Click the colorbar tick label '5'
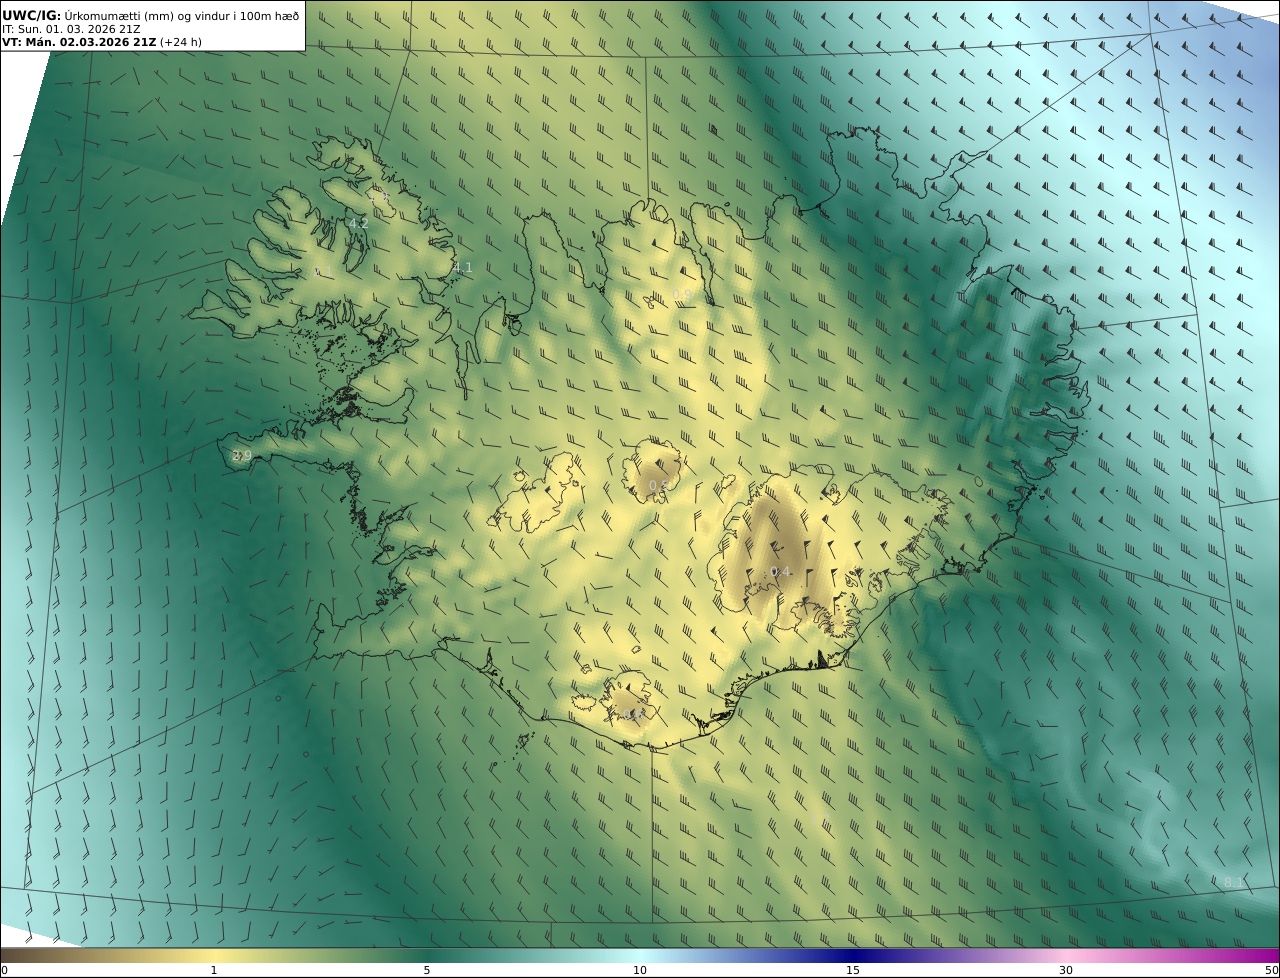Screen dimensions: 1280x978 click(x=427, y=970)
